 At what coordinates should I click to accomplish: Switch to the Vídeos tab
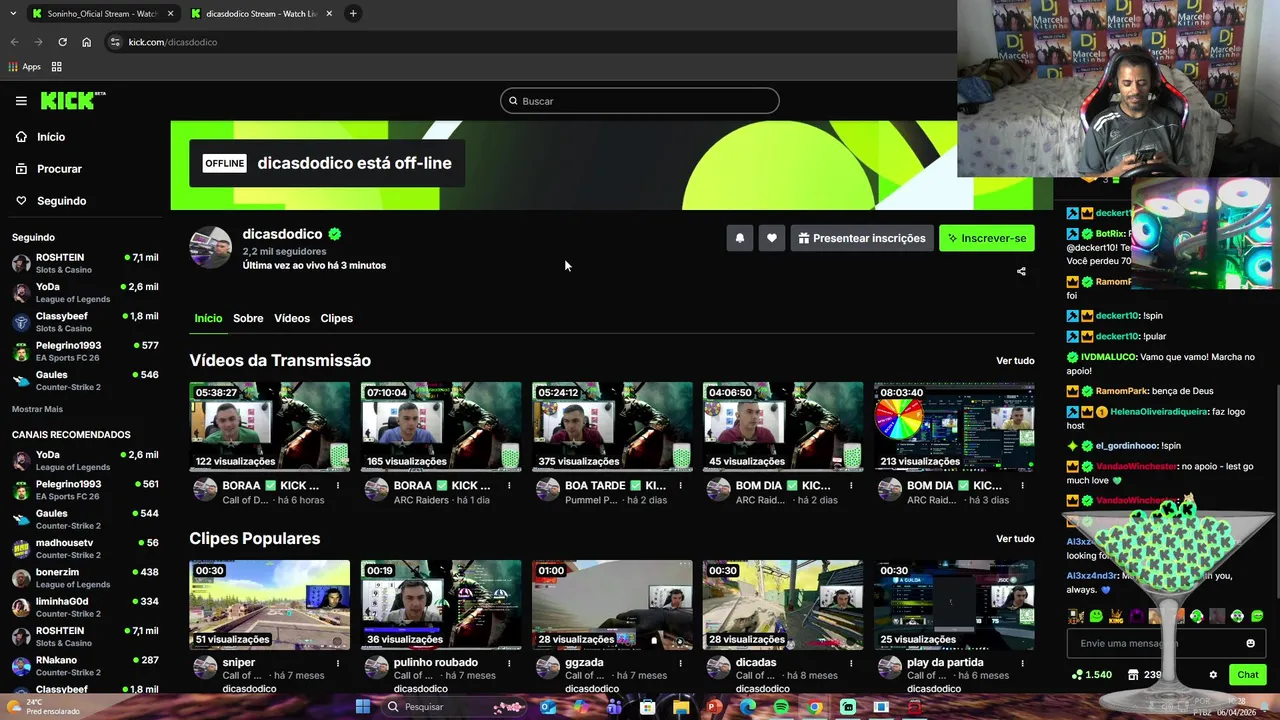(292, 318)
